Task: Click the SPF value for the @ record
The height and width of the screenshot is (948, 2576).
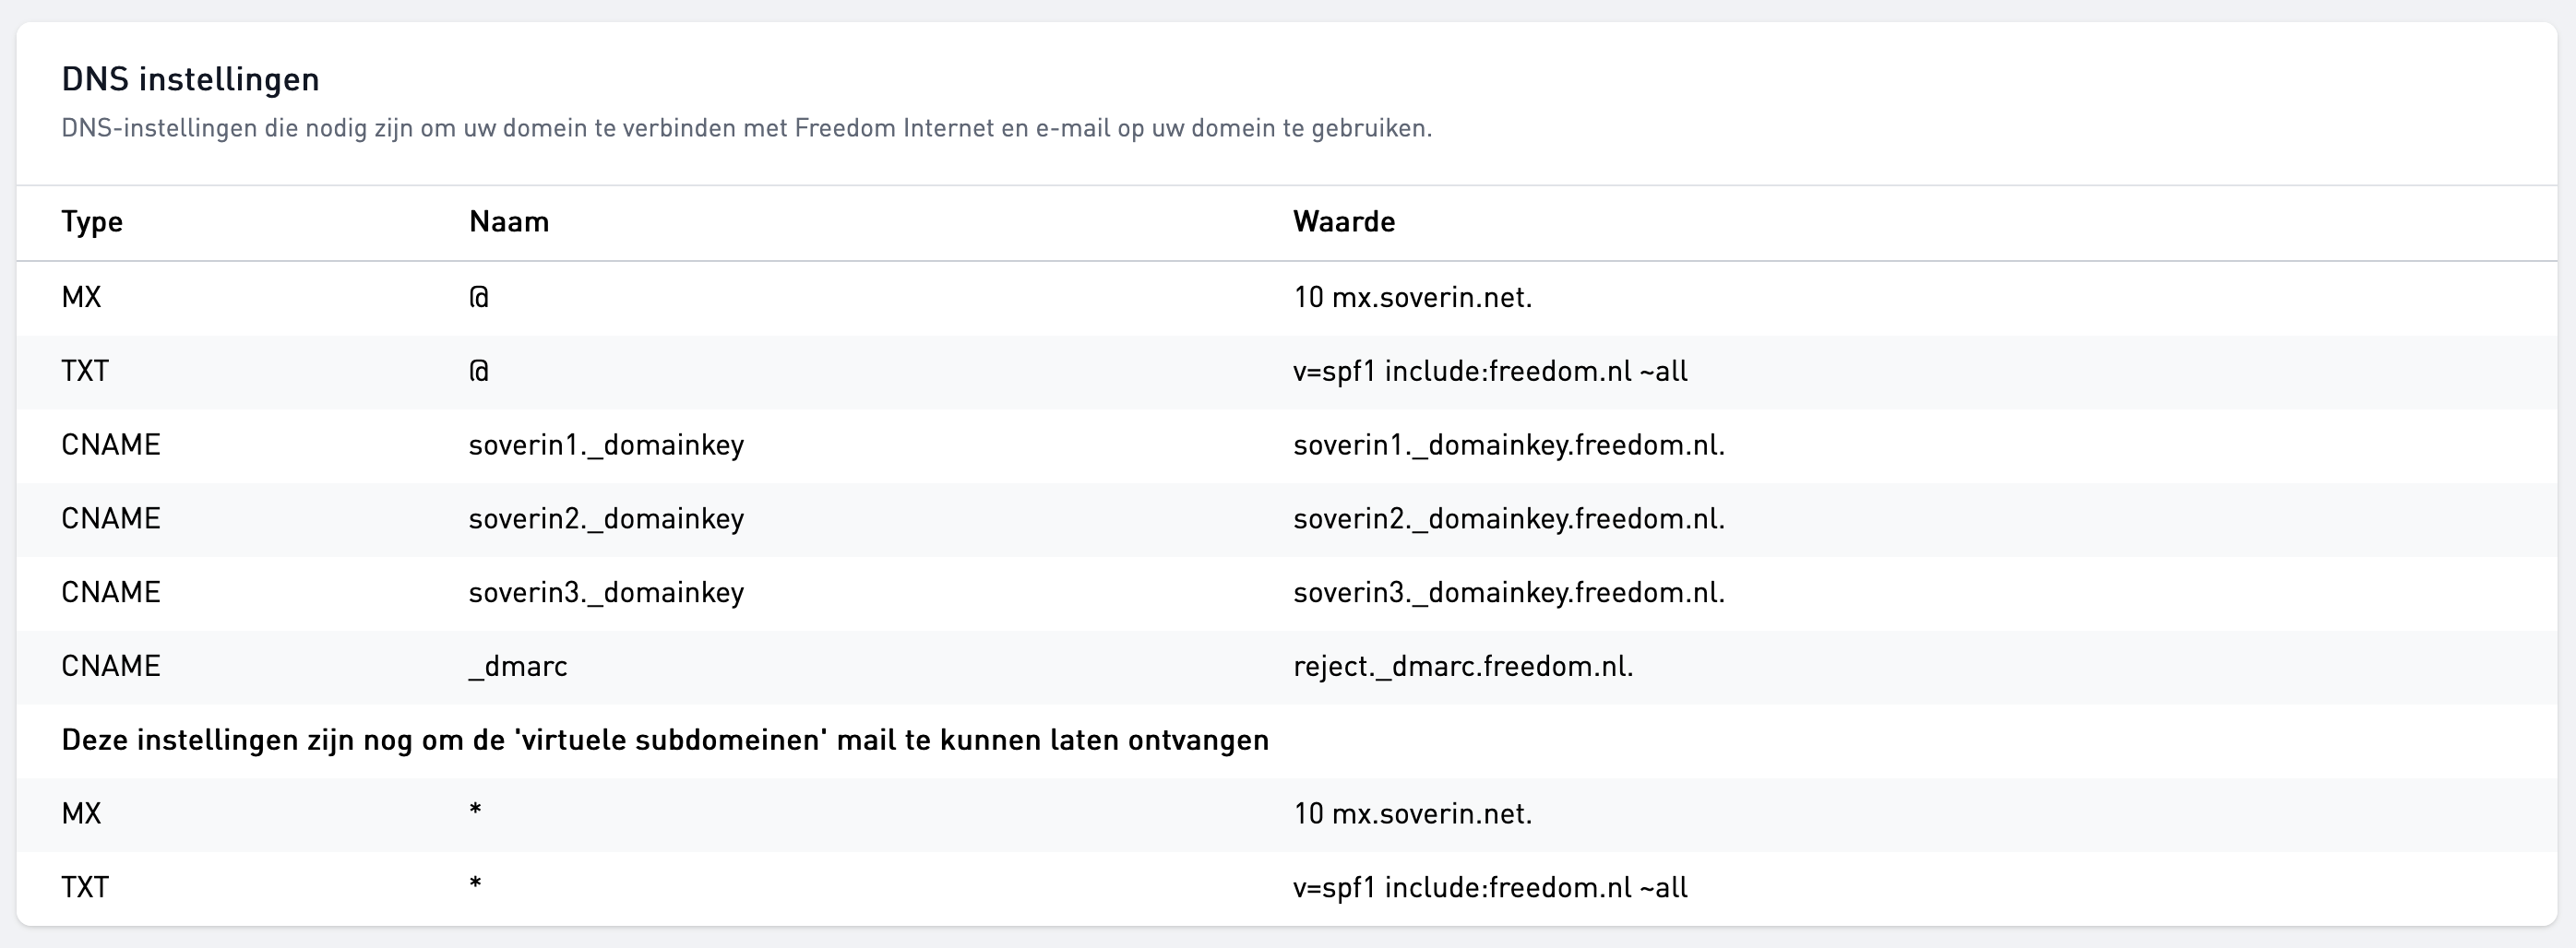Action: pyautogui.click(x=1490, y=371)
